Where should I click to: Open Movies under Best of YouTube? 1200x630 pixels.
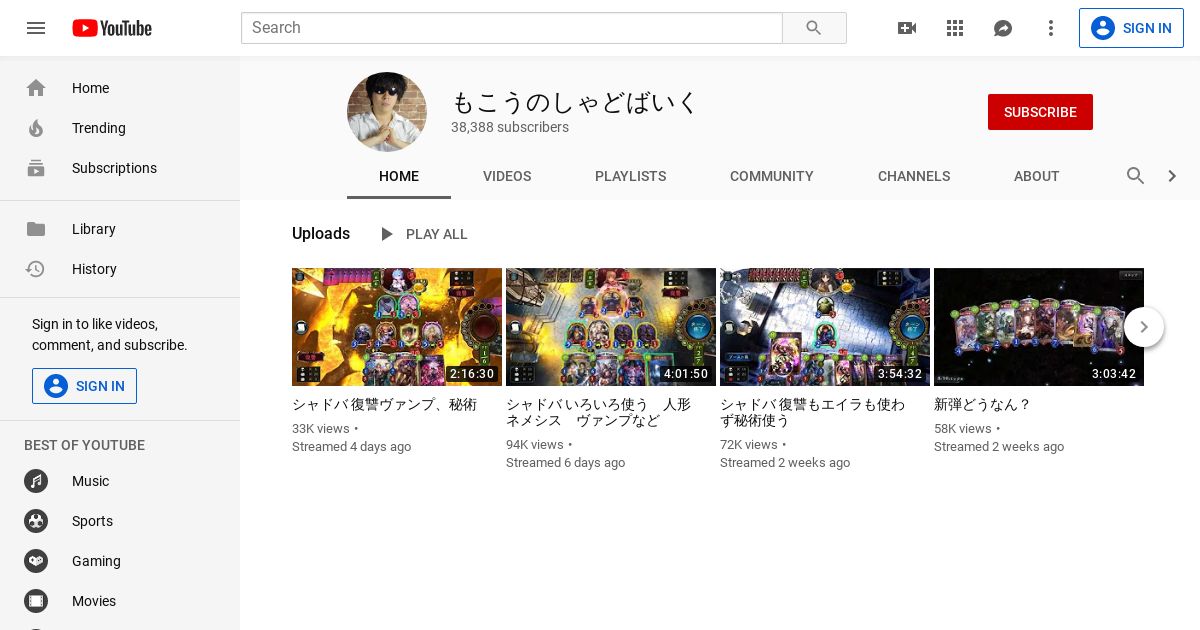click(x=94, y=601)
